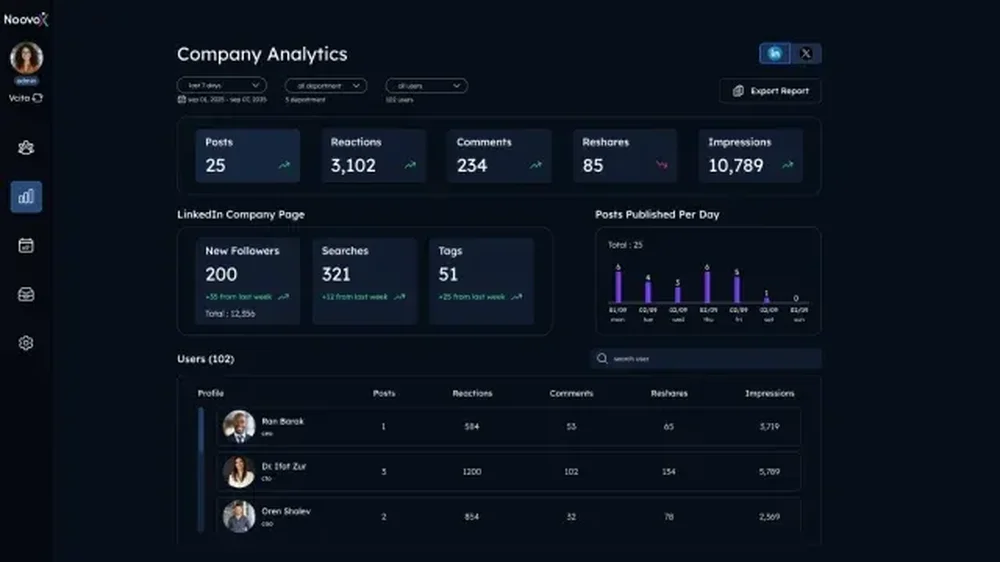Viewport: 1000px width, 562px height.
Task: Click Oren Shalev's reactions value 854
Action: (x=472, y=517)
